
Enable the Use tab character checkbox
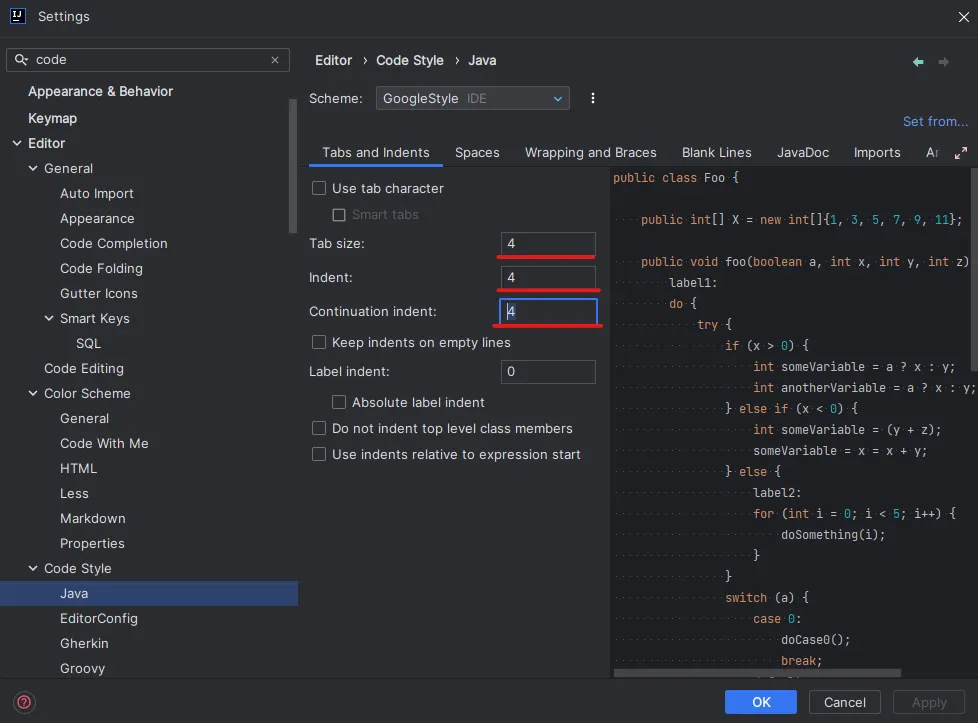[319, 188]
